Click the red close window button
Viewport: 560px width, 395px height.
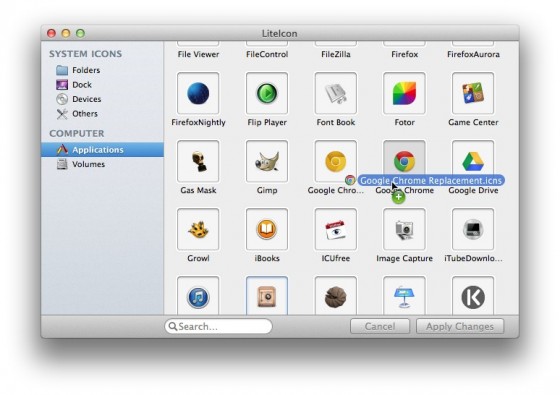point(51,33)
